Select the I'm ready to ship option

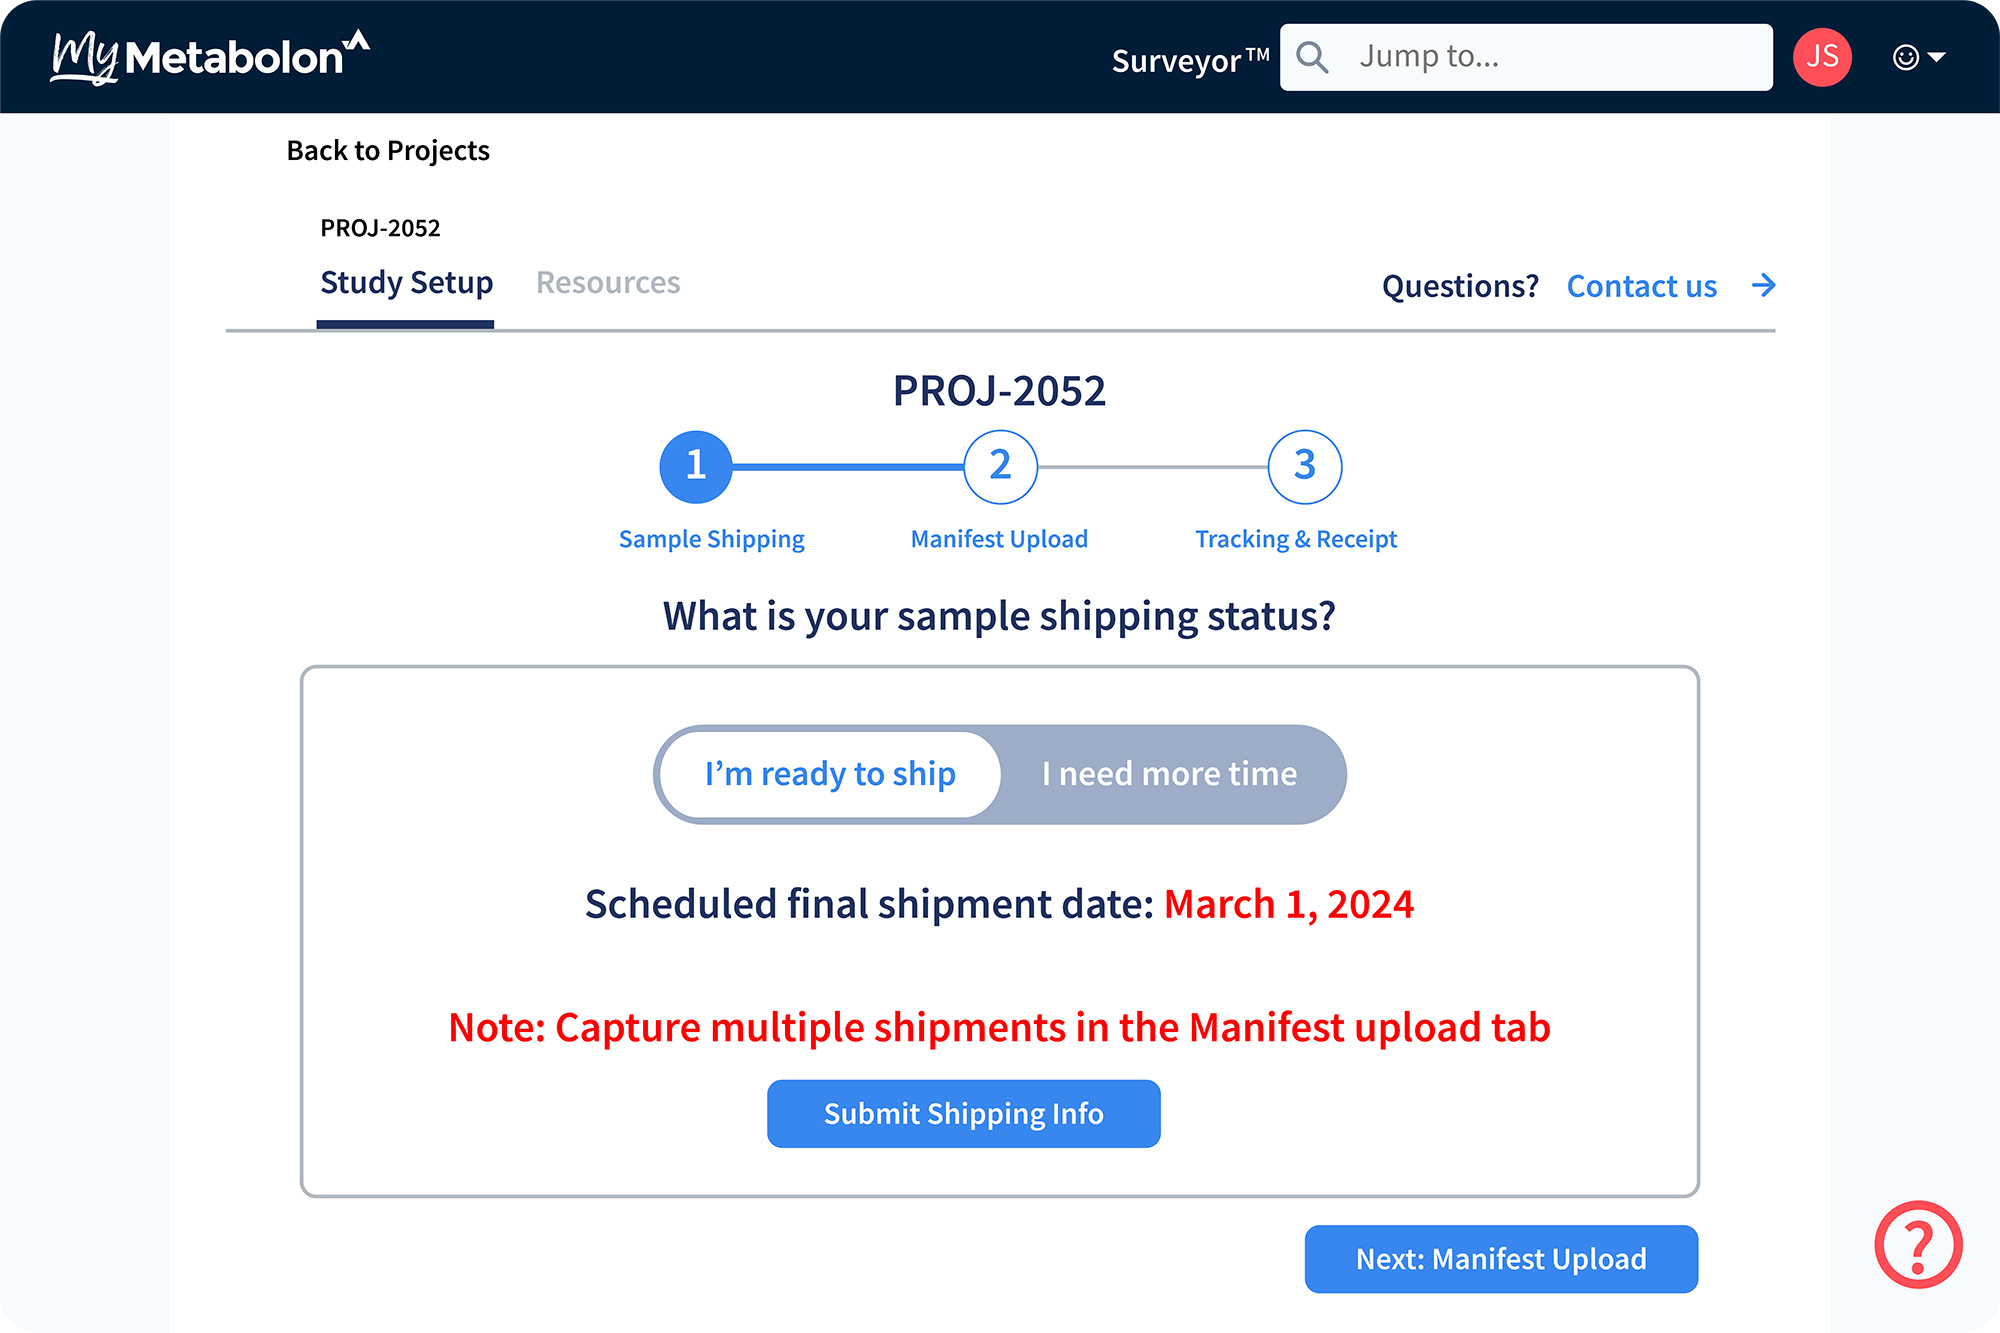tap(830, 773)
